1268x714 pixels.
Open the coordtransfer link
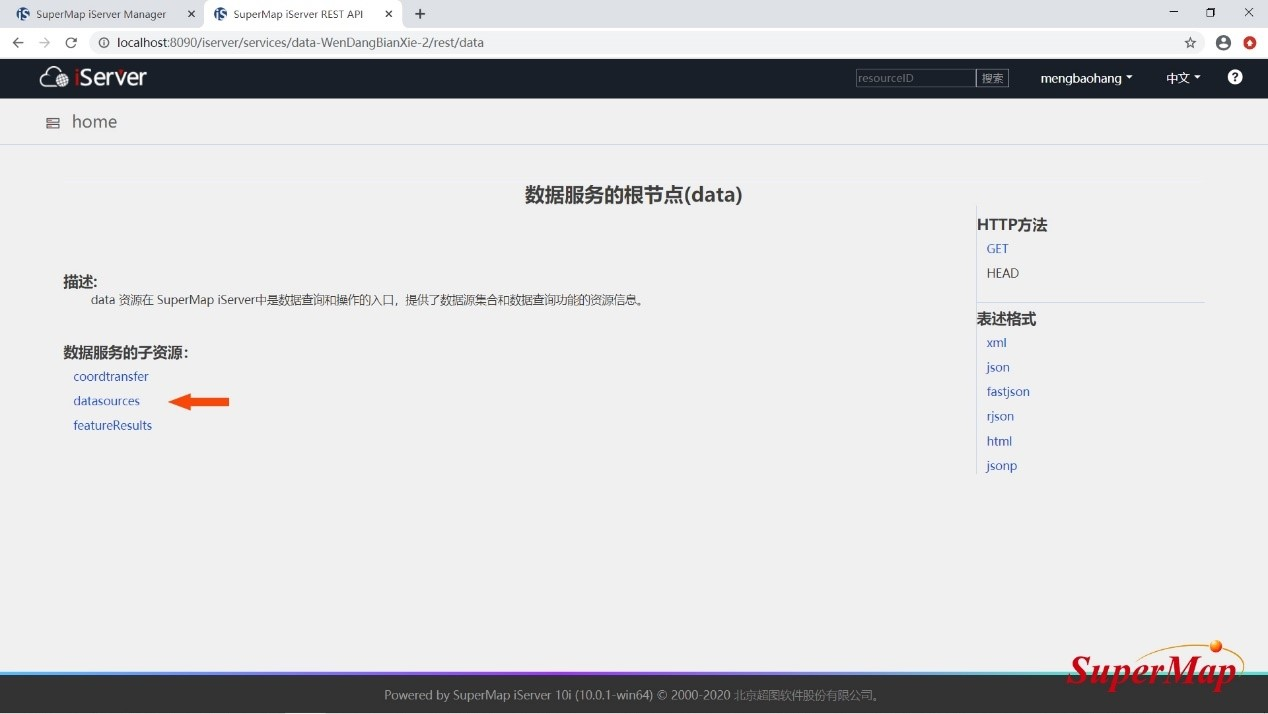click(111, 377)
